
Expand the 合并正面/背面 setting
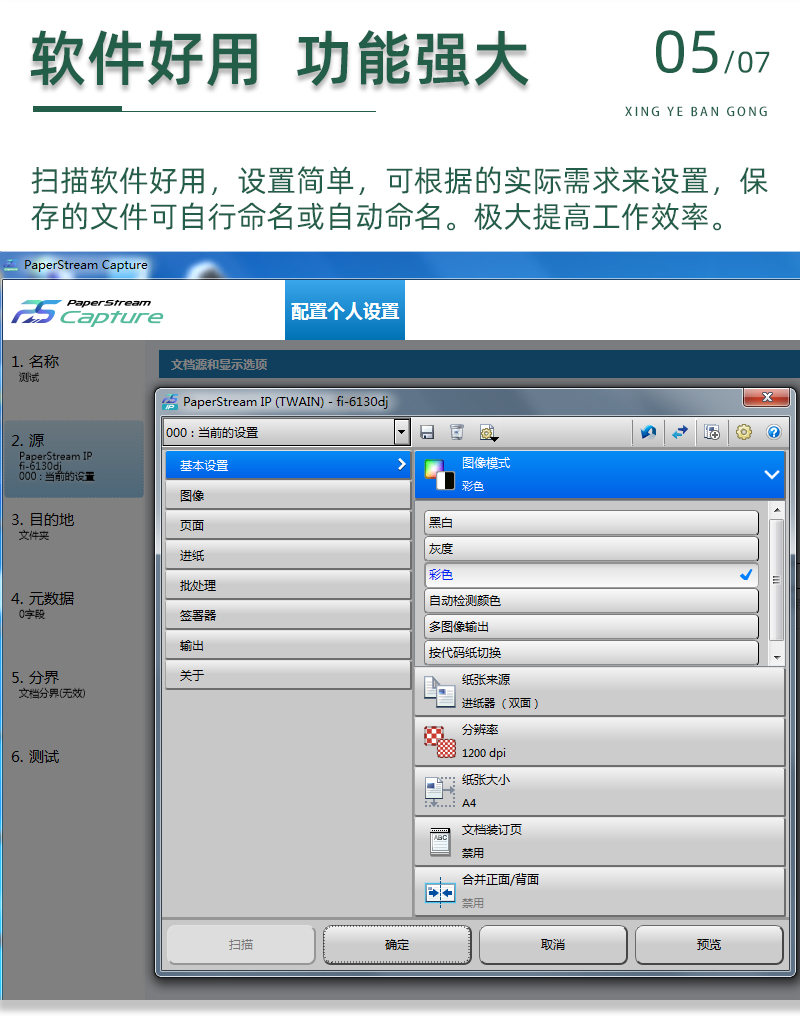(x=600, y=892)
